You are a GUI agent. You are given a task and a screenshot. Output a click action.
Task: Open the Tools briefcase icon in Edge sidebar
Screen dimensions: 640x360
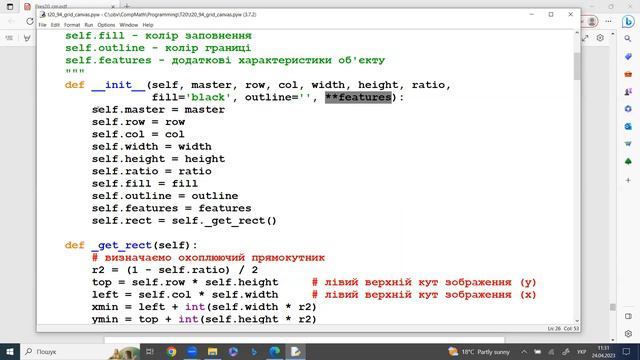point(628,74)
